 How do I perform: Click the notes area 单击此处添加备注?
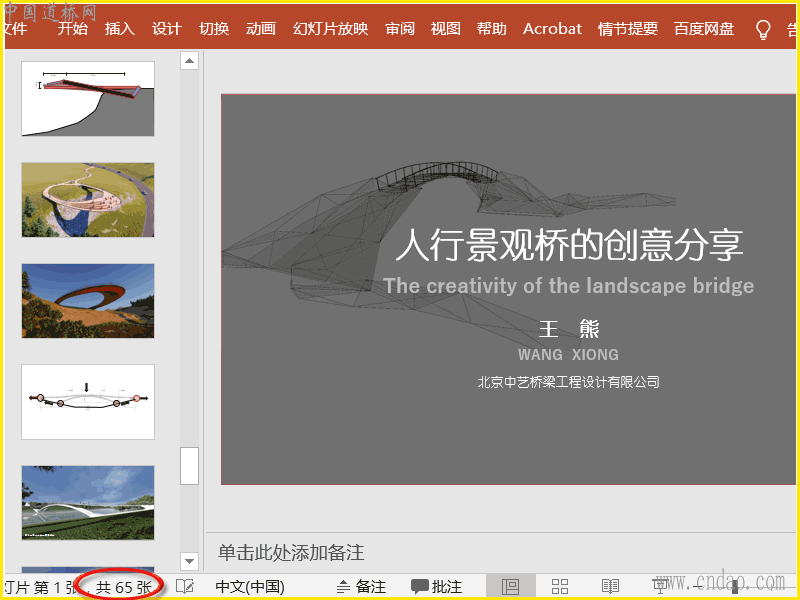(x=291, y=552)
